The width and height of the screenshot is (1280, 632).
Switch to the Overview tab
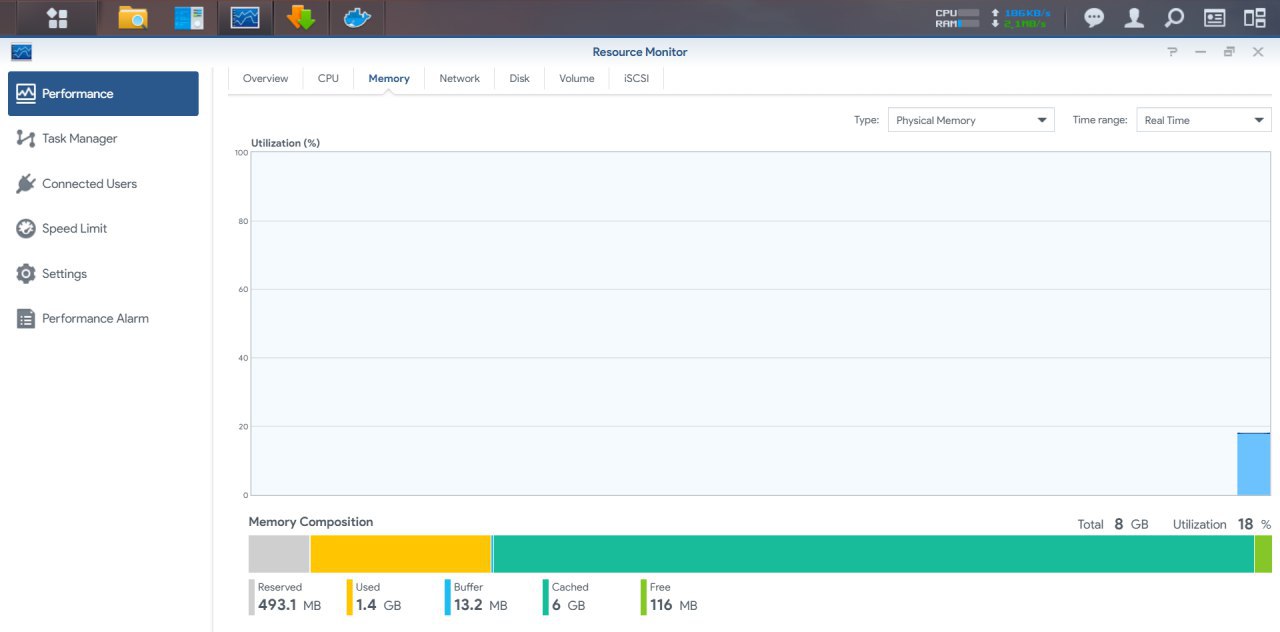(265, 78)
